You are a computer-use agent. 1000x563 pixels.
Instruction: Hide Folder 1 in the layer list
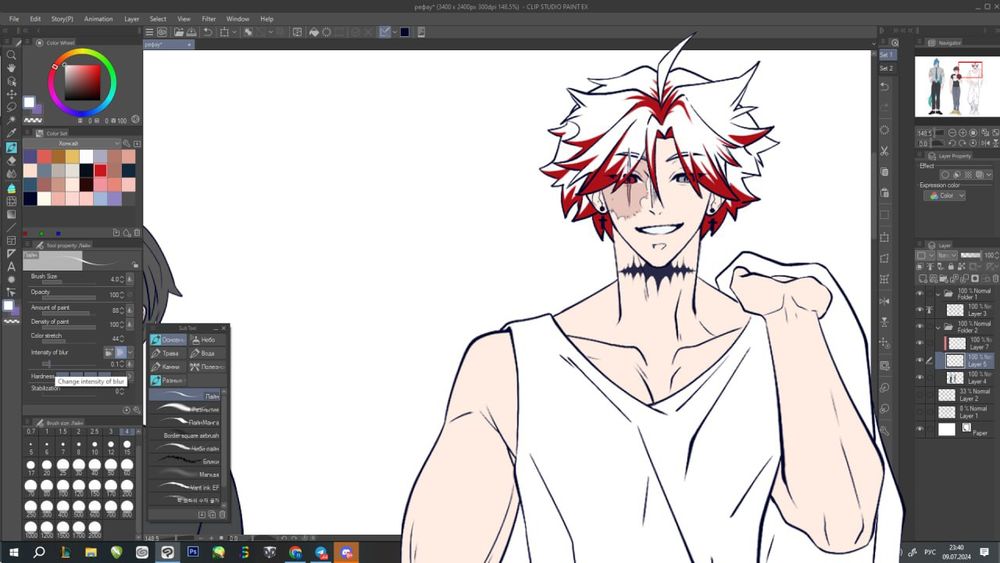(x=920, y=294)
